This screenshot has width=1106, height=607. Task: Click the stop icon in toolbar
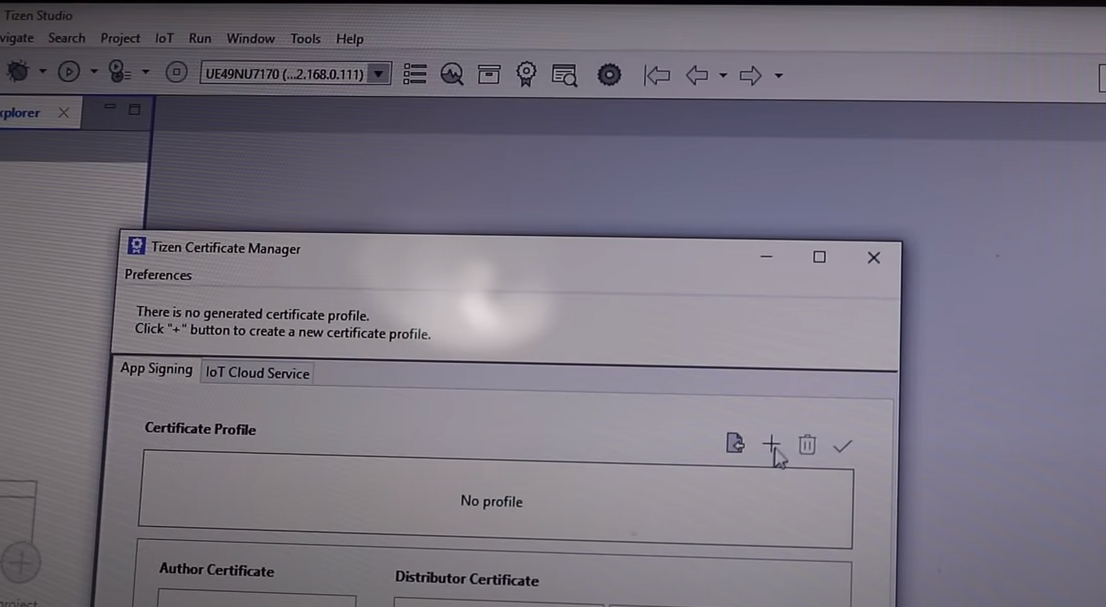click(x=176, y=72)
